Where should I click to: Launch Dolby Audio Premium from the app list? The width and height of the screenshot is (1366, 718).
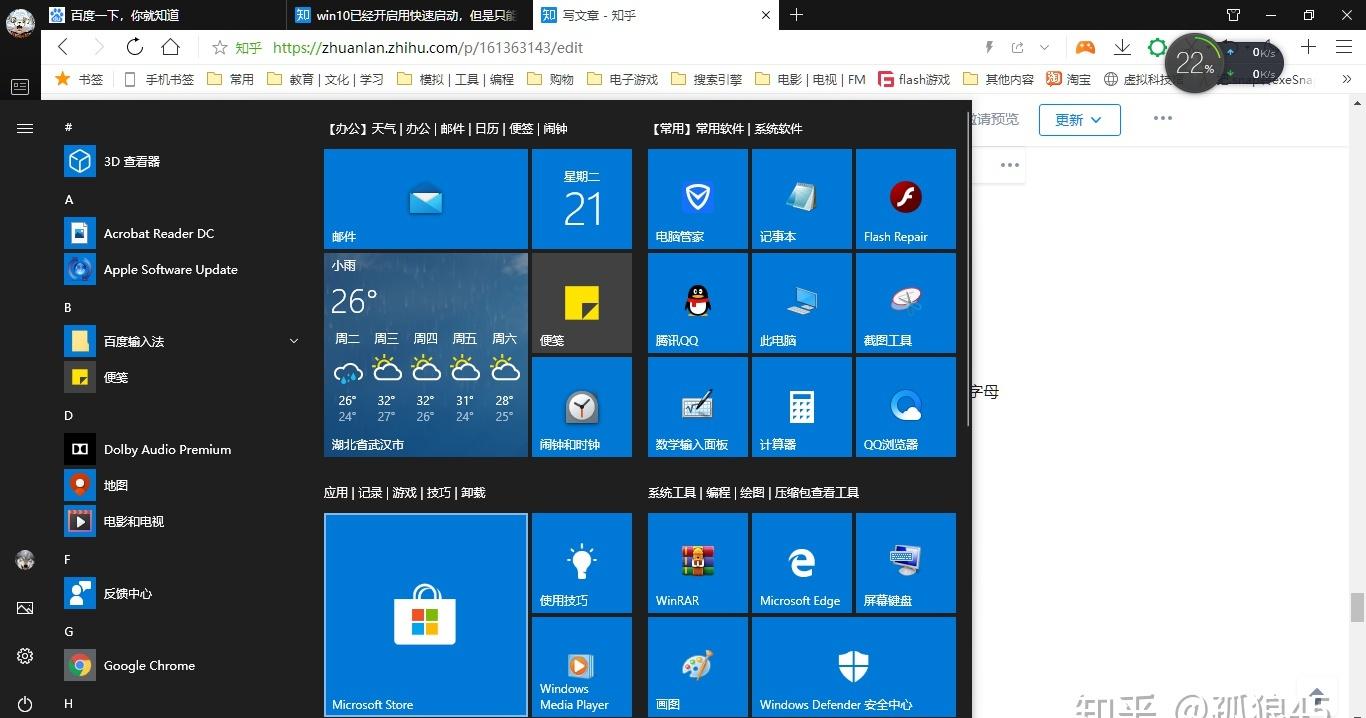(x=184, y=449)
